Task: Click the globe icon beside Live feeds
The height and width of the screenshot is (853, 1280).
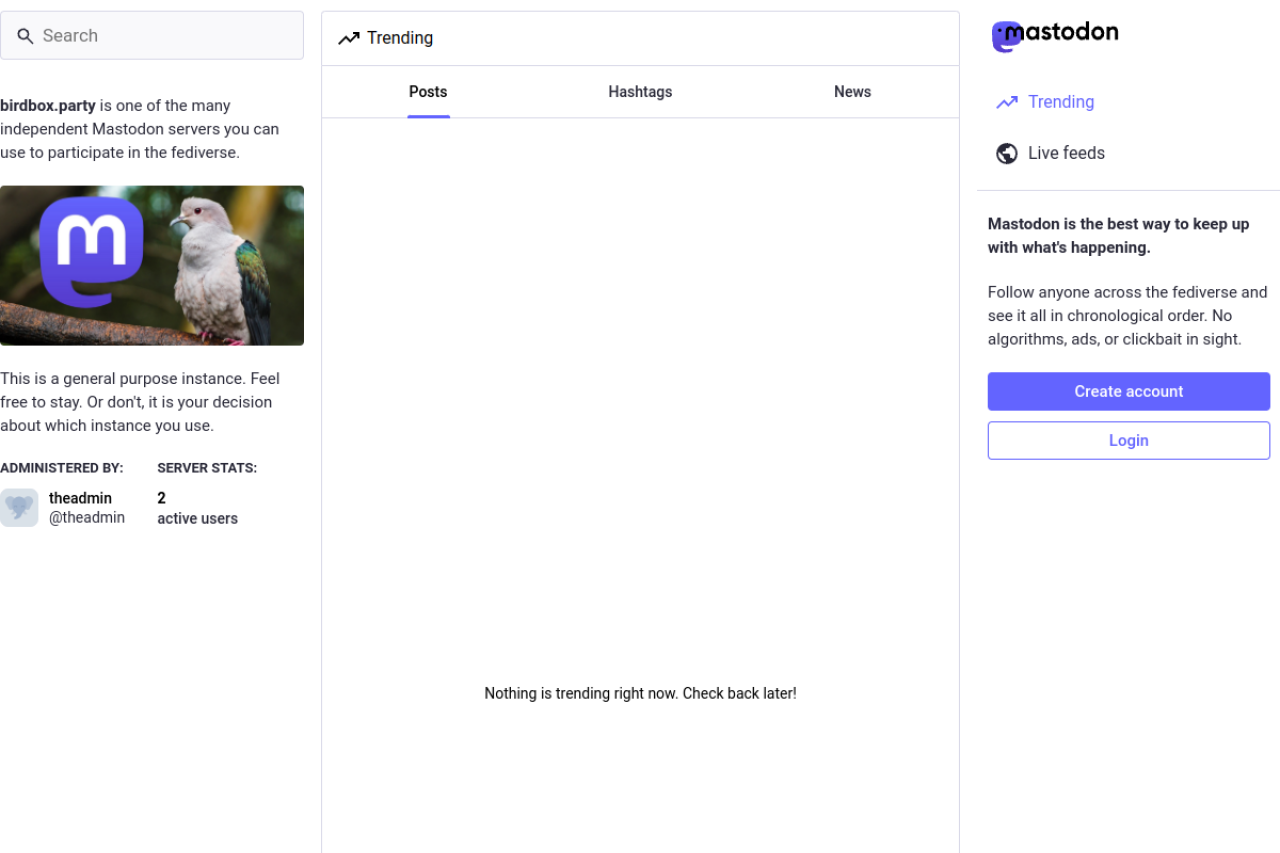Action: coord(1006,153)
